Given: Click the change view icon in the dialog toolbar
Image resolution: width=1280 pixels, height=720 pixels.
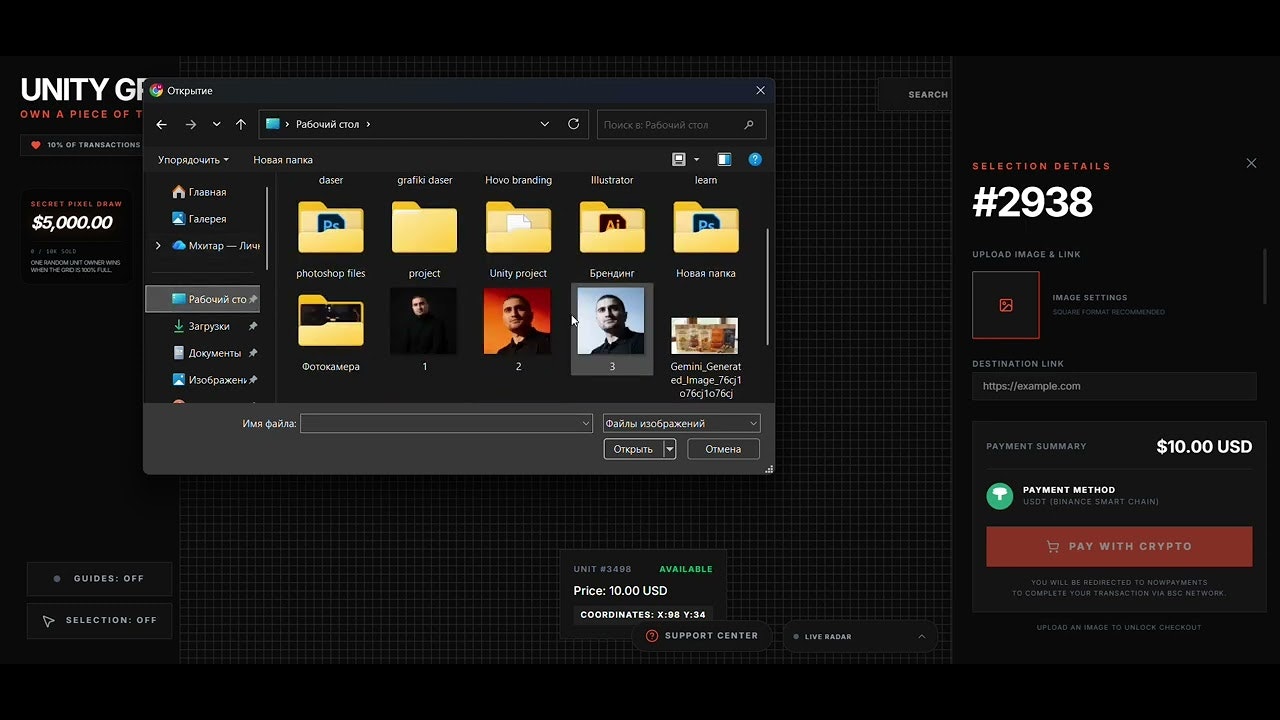Looking at the screenshot, I should coord(678,159).
